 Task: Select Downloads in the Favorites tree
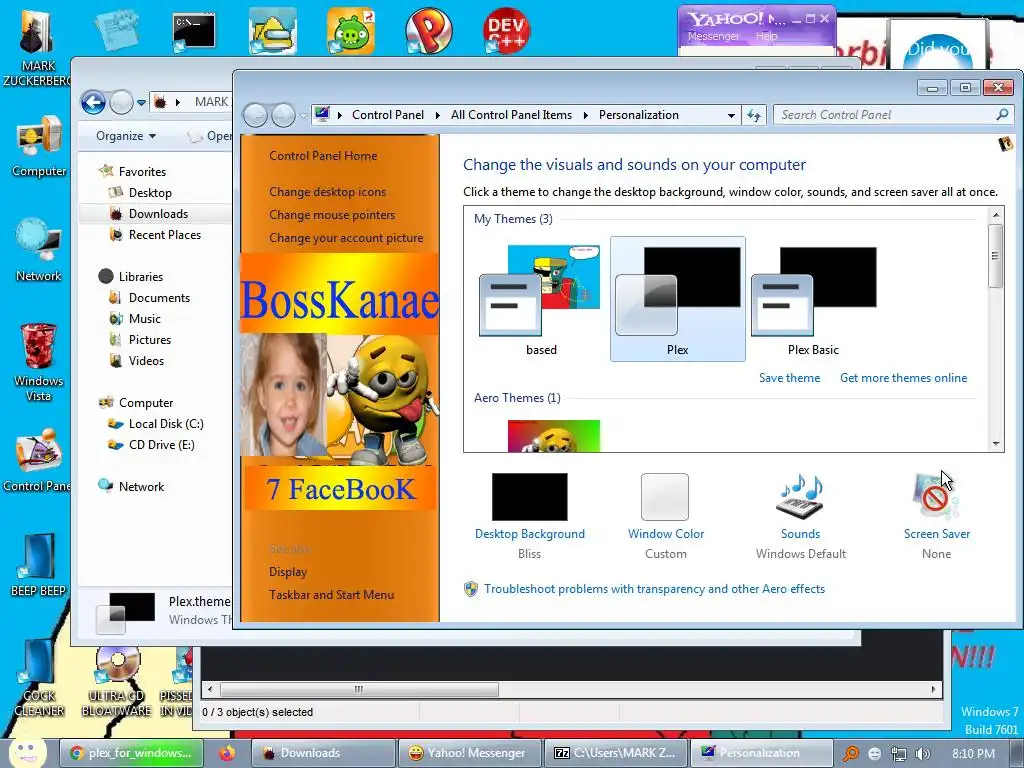(x=159, y=214)
